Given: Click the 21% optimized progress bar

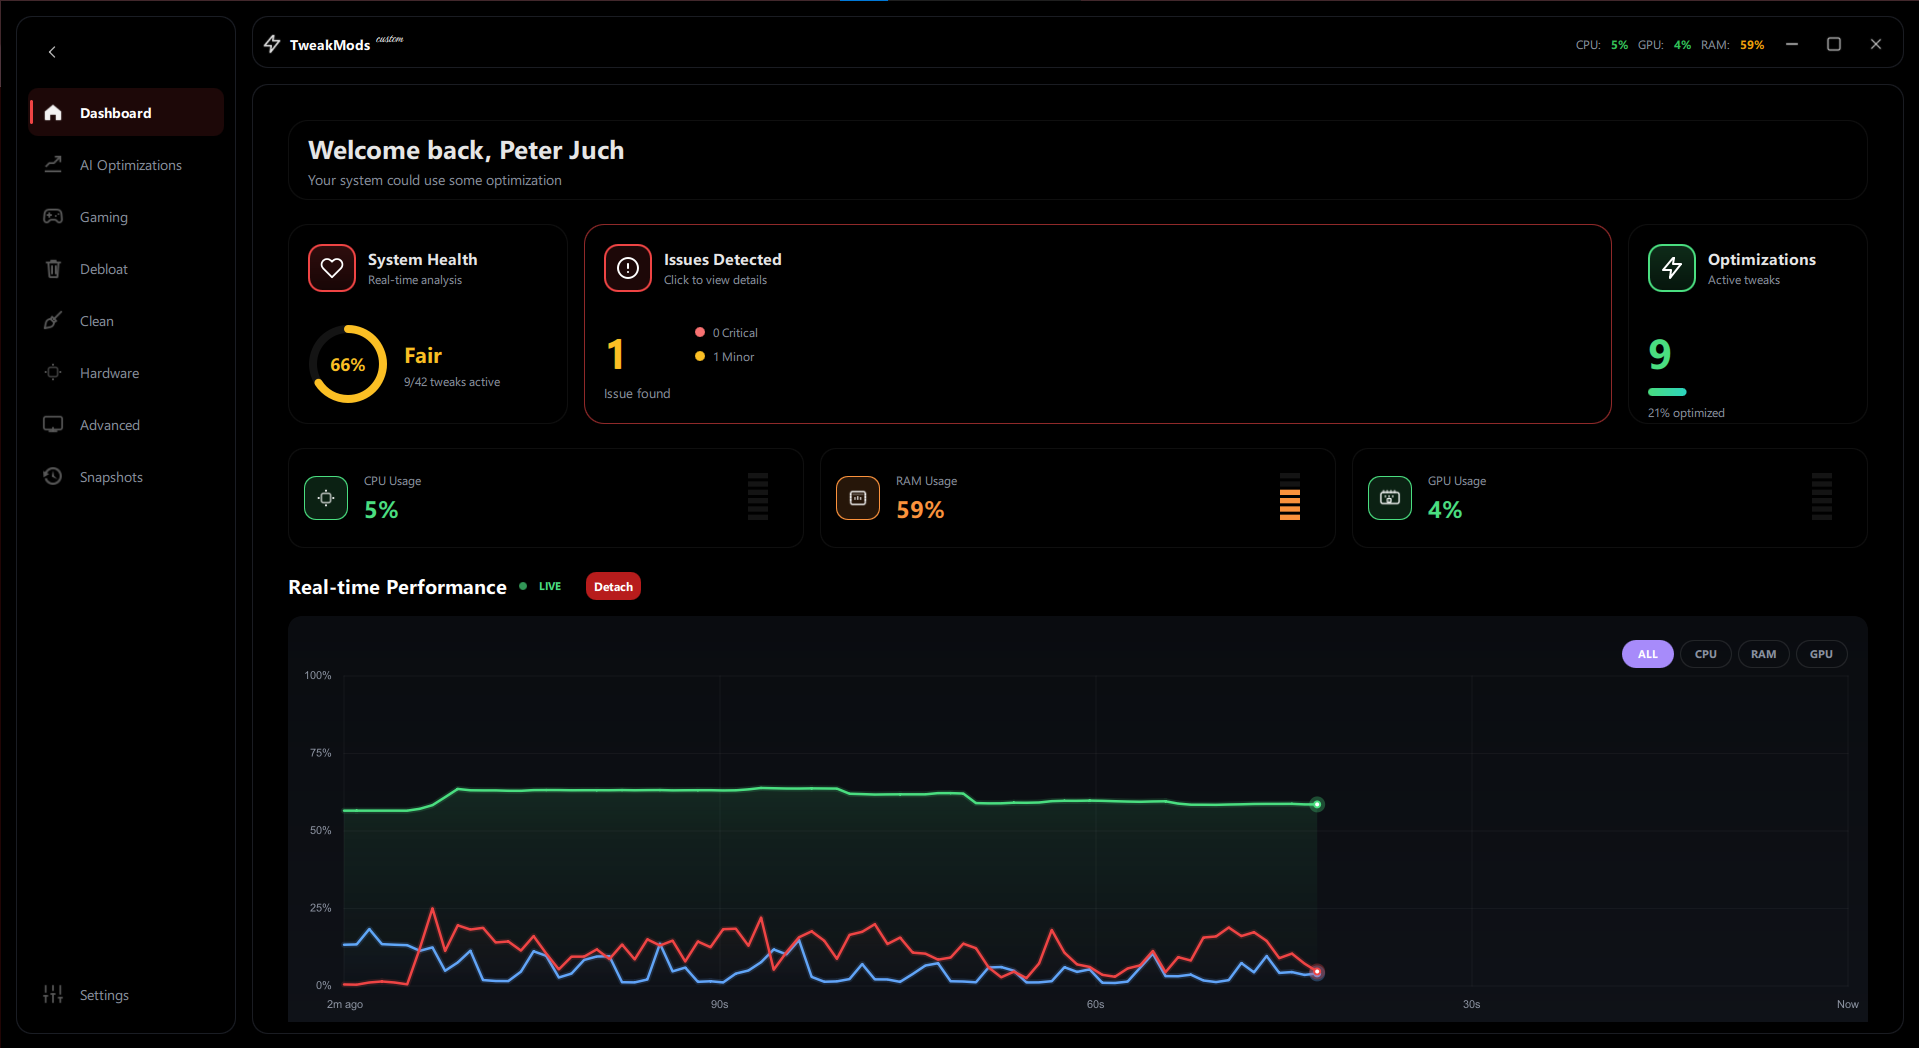Looking at the screenshot, I should pos(1667,391).
